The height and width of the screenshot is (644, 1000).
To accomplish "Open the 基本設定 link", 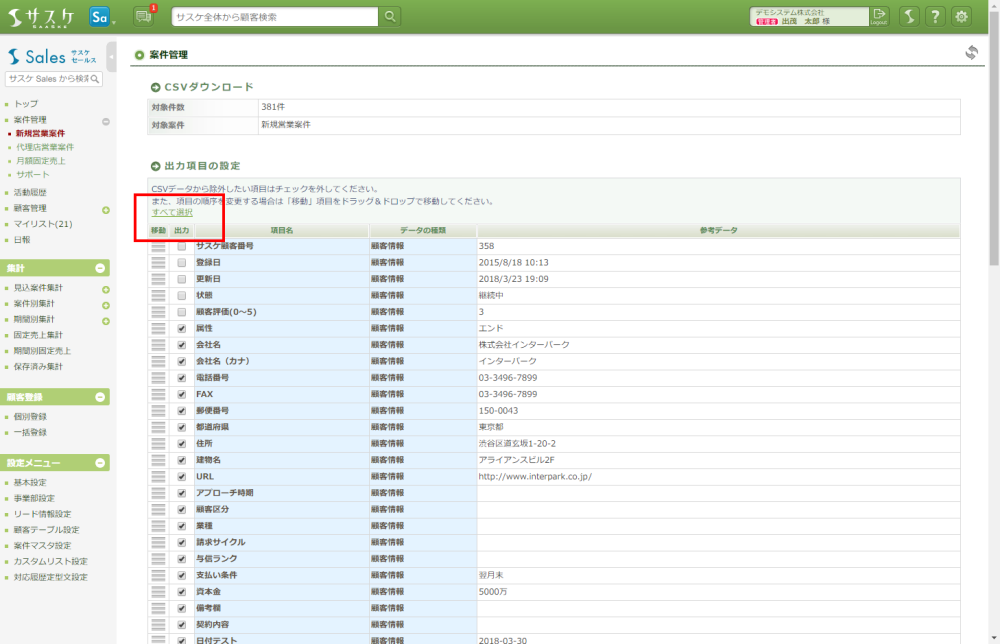I will [30, 483].
